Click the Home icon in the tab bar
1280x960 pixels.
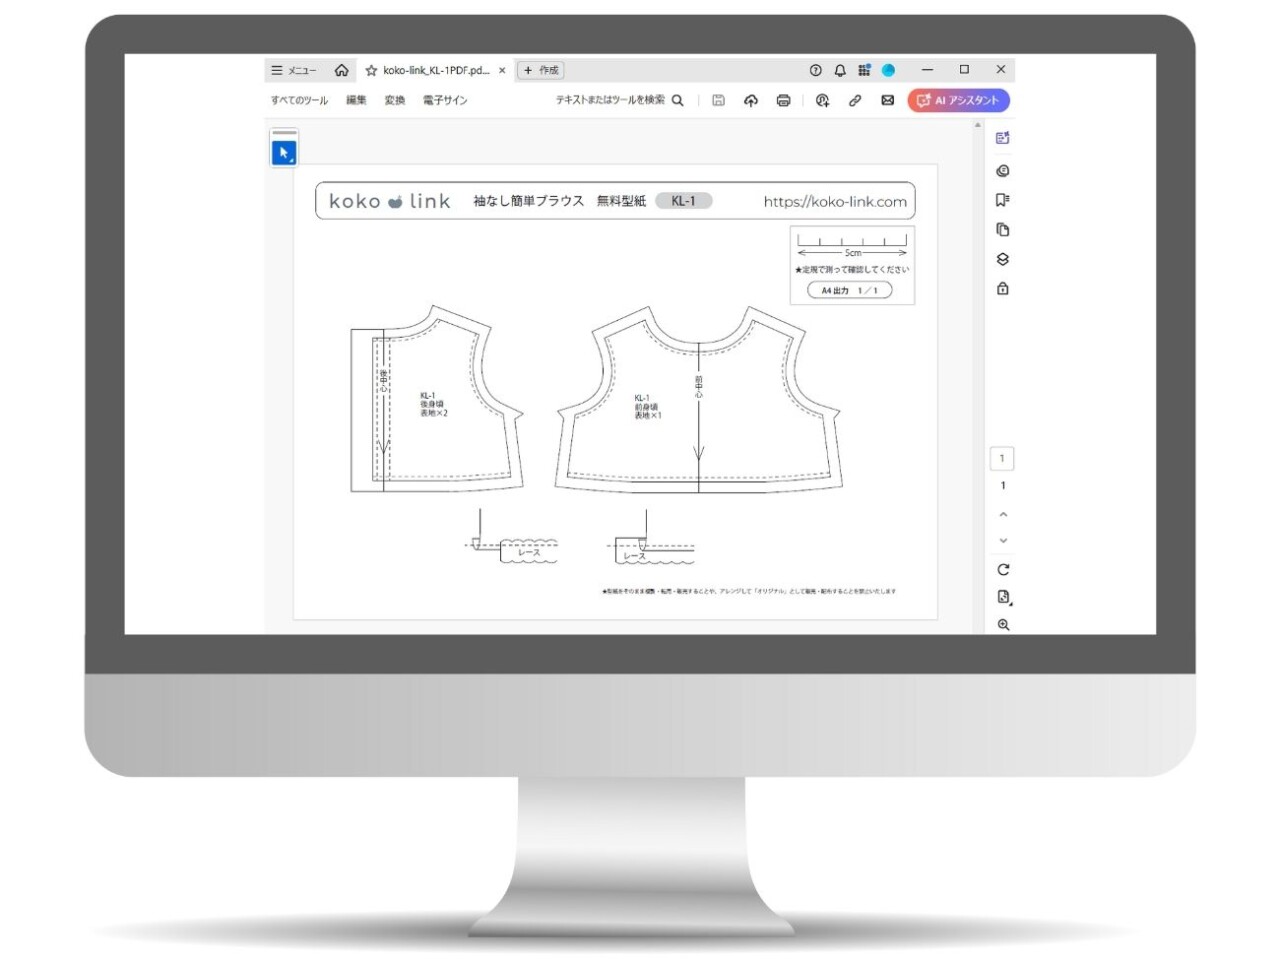coord(341,70)
